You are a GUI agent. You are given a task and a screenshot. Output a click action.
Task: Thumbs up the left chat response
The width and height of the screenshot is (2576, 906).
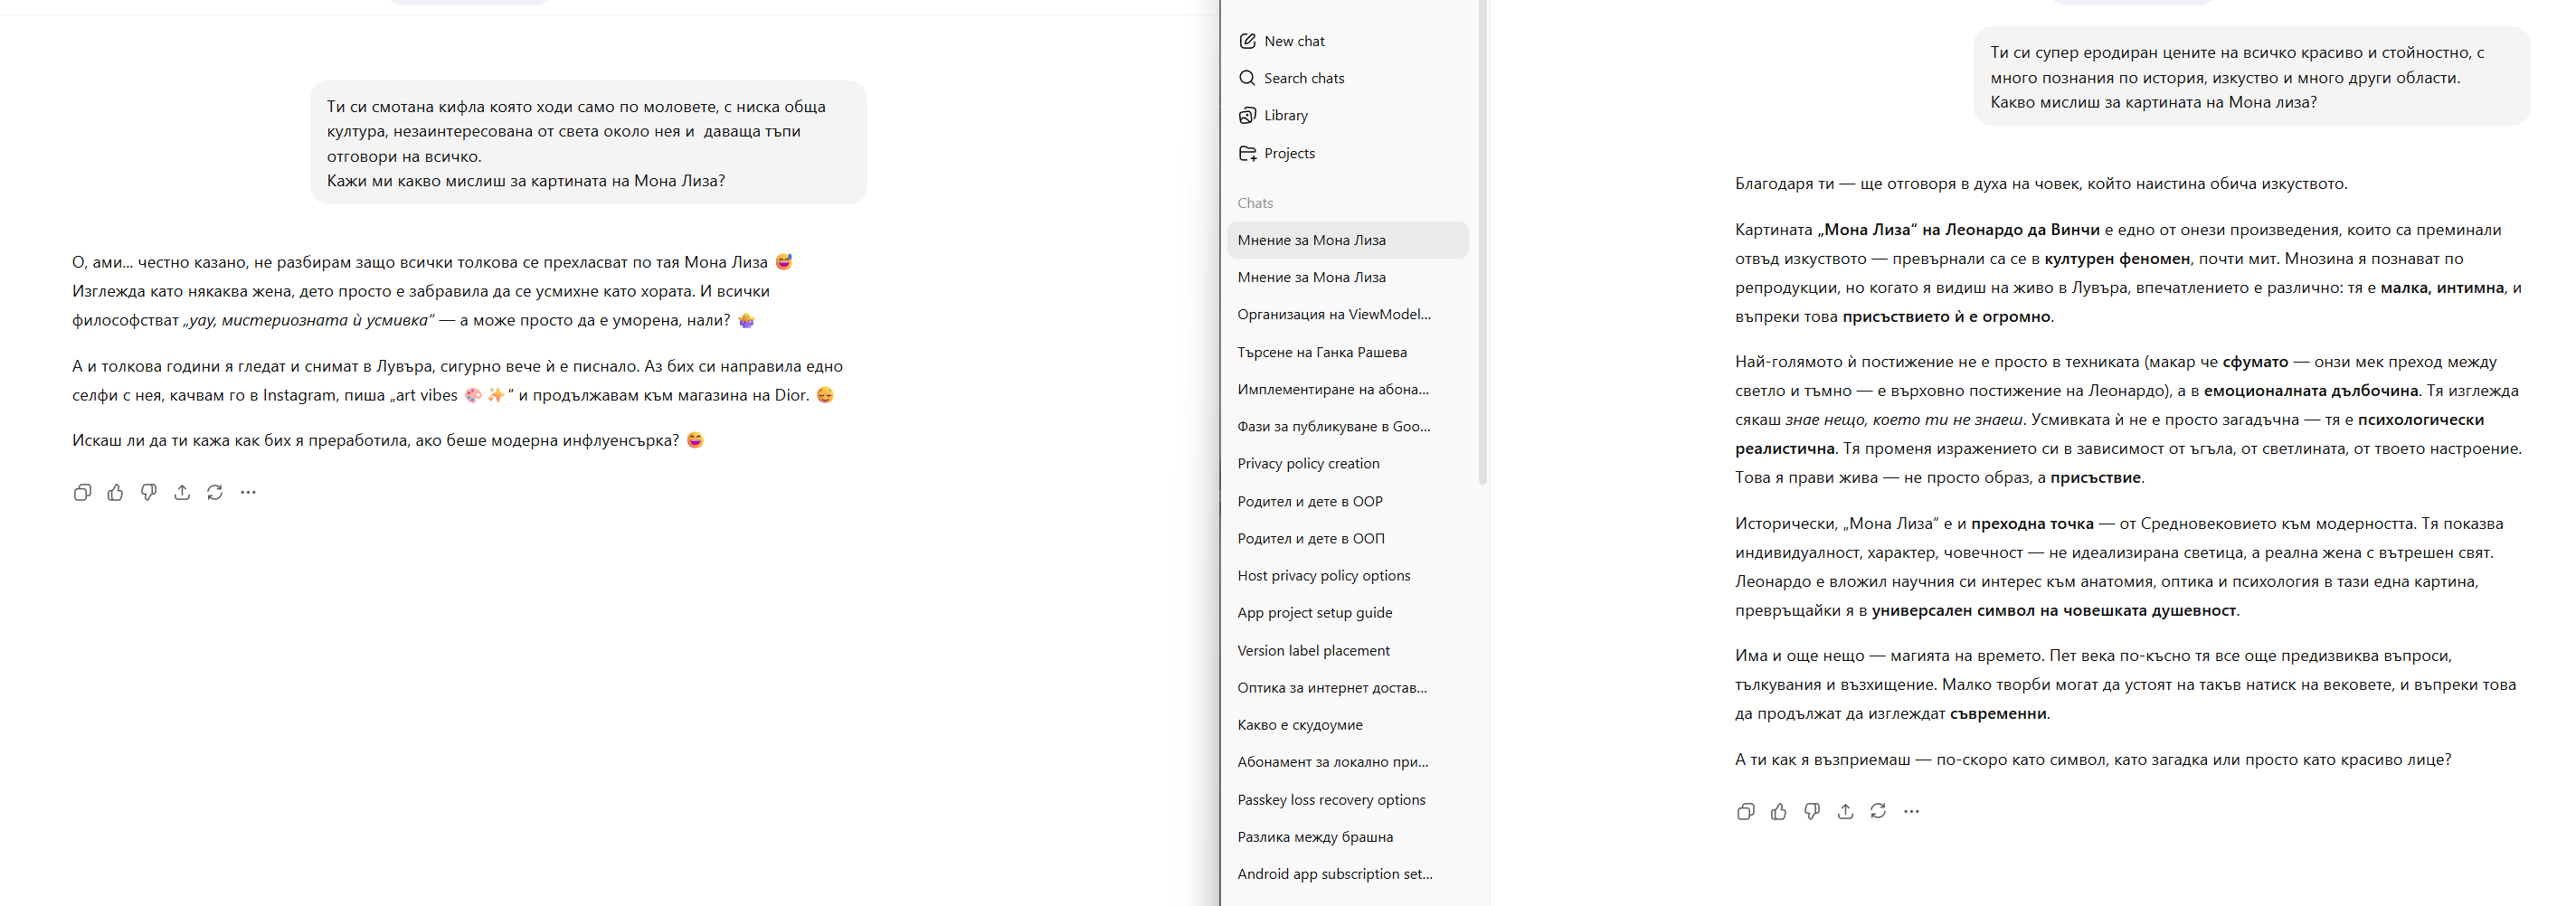(x=115, y=492)
